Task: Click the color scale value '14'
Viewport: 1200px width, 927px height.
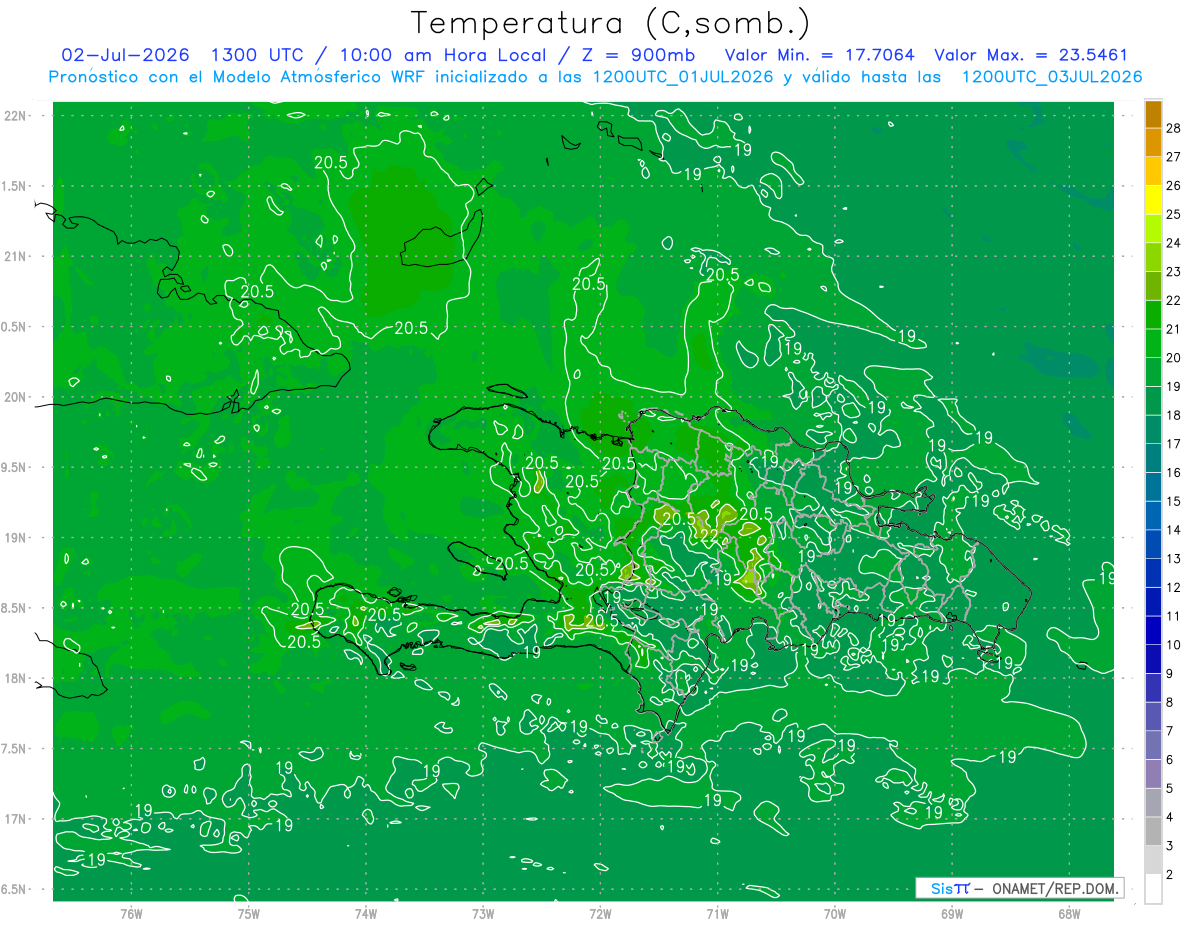Action: [x=1174, y=530]
